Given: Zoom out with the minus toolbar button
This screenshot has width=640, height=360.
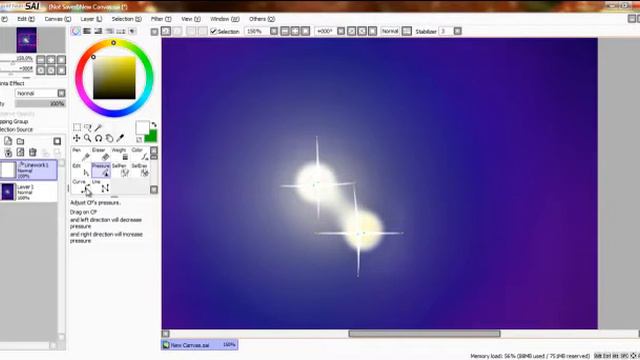Looking at the screenshot, I should pyautogui.click(x=285, y=31).
